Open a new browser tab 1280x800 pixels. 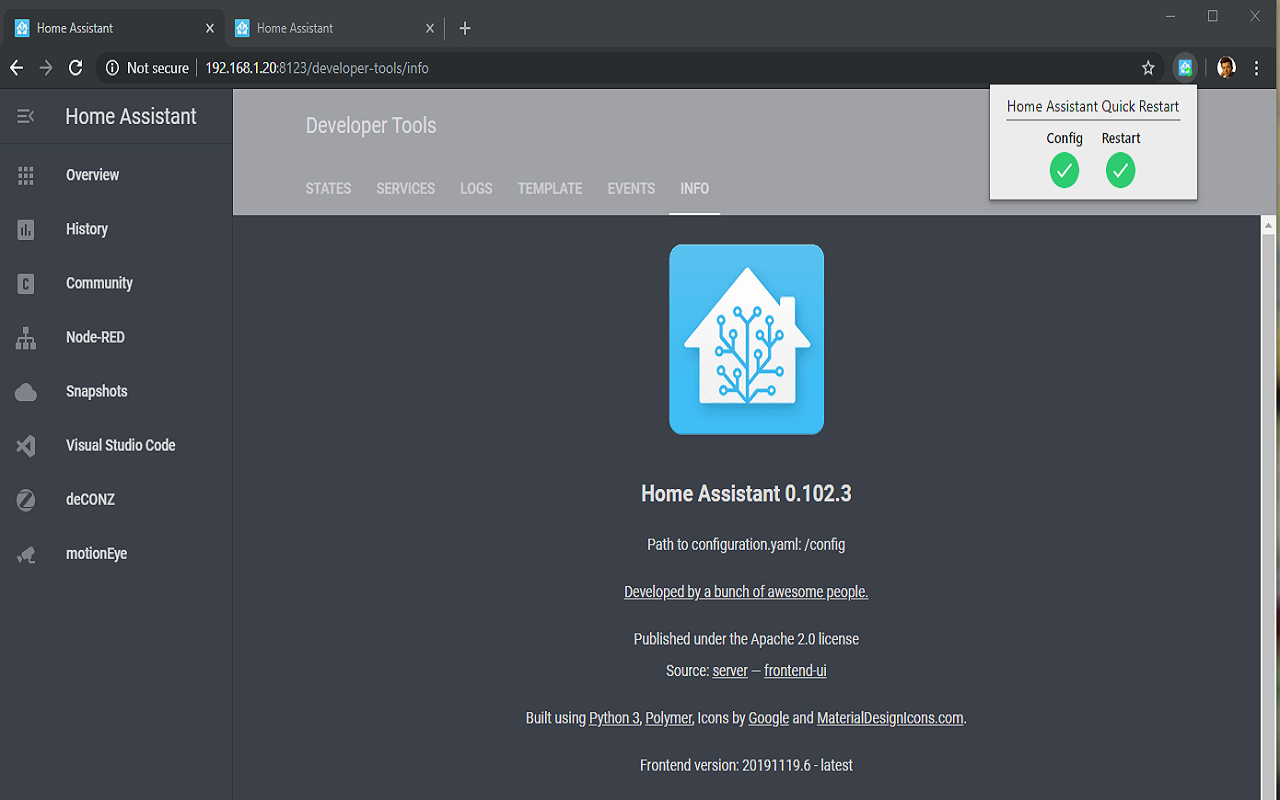(x=465, y=28)
